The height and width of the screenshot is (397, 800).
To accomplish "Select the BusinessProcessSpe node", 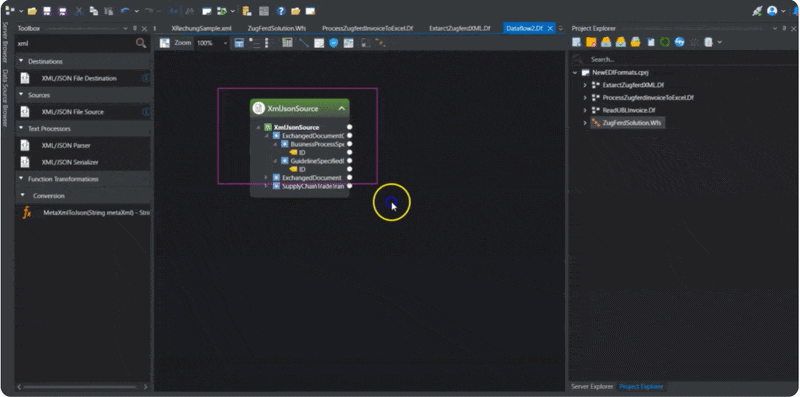I will point(317,144).
